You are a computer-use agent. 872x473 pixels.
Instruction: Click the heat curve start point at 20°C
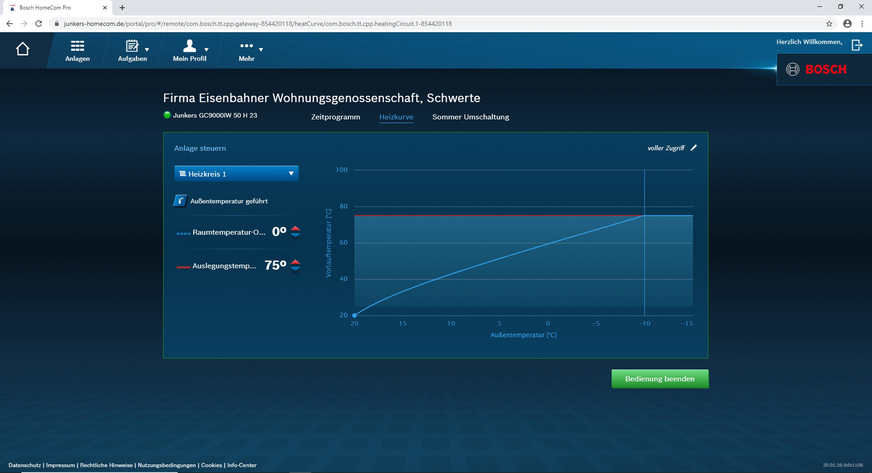coord(354,315)
